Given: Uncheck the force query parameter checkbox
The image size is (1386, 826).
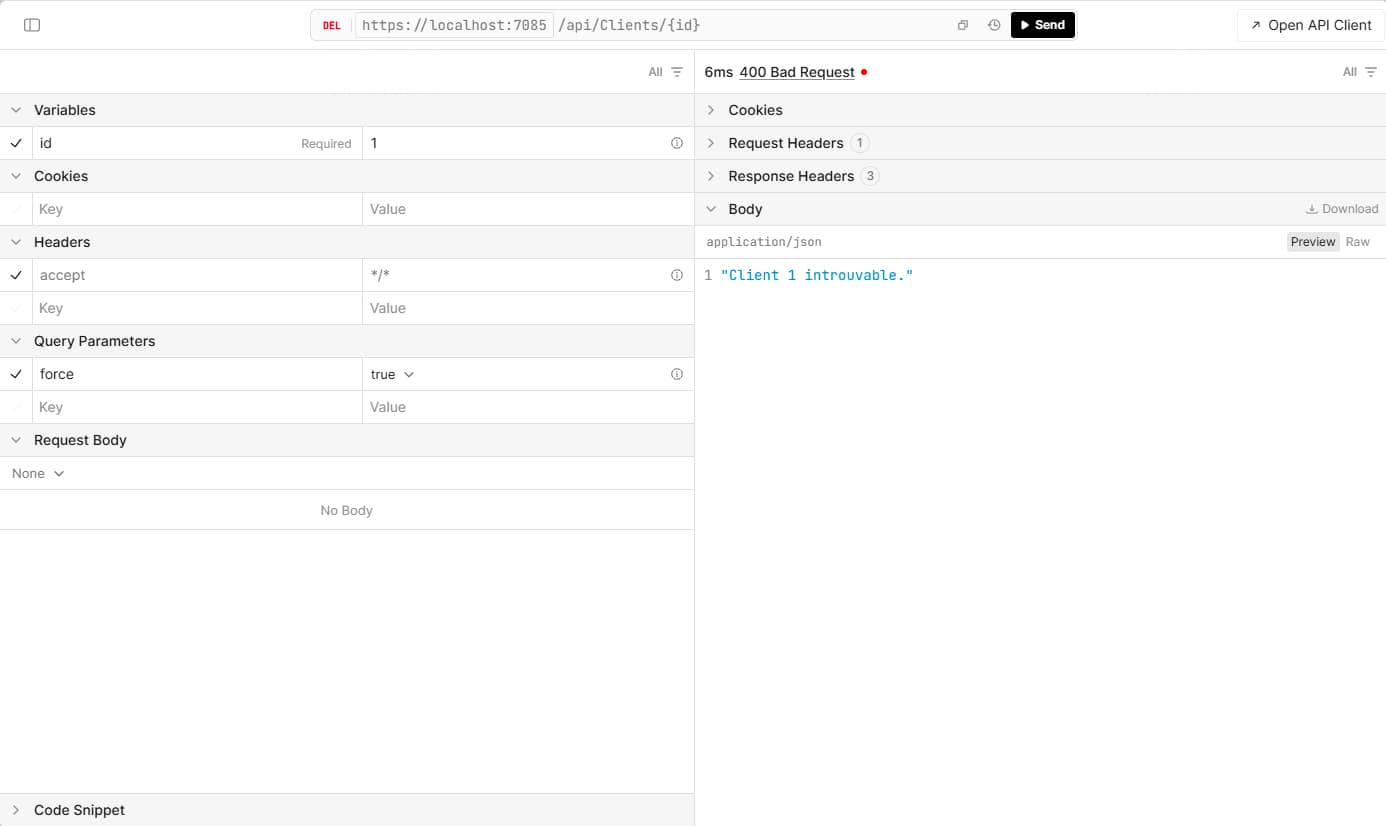Looking at the screenshot, I should [x=16, y=374].
